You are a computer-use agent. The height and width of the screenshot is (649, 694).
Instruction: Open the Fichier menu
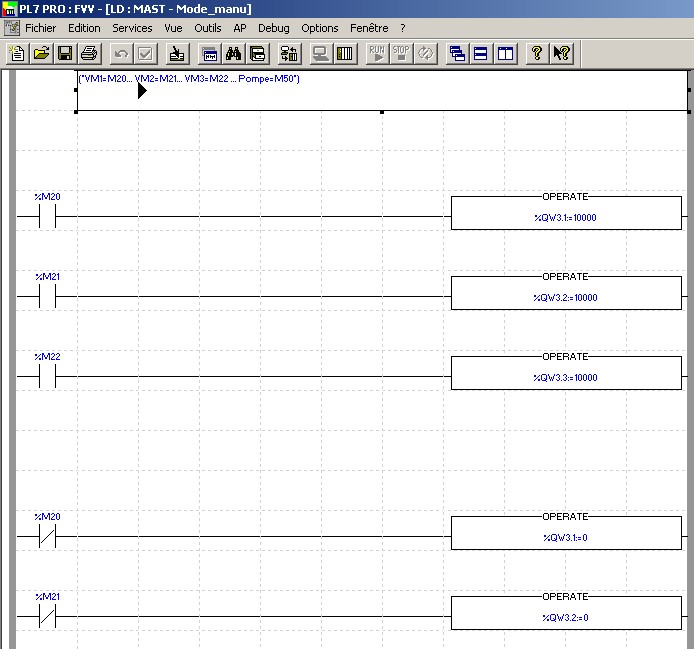coord(41,28)
